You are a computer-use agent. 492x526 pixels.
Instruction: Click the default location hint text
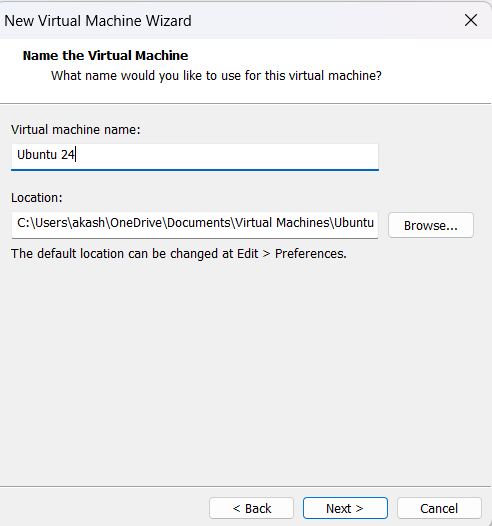(x=179, y=254)
